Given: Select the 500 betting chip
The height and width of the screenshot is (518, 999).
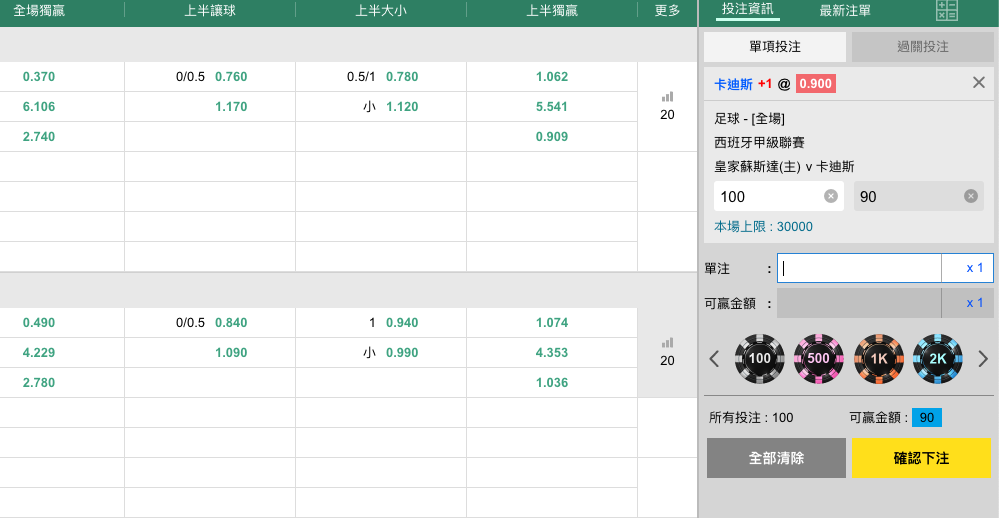Looking at the screenshot, I should [819, 358].
